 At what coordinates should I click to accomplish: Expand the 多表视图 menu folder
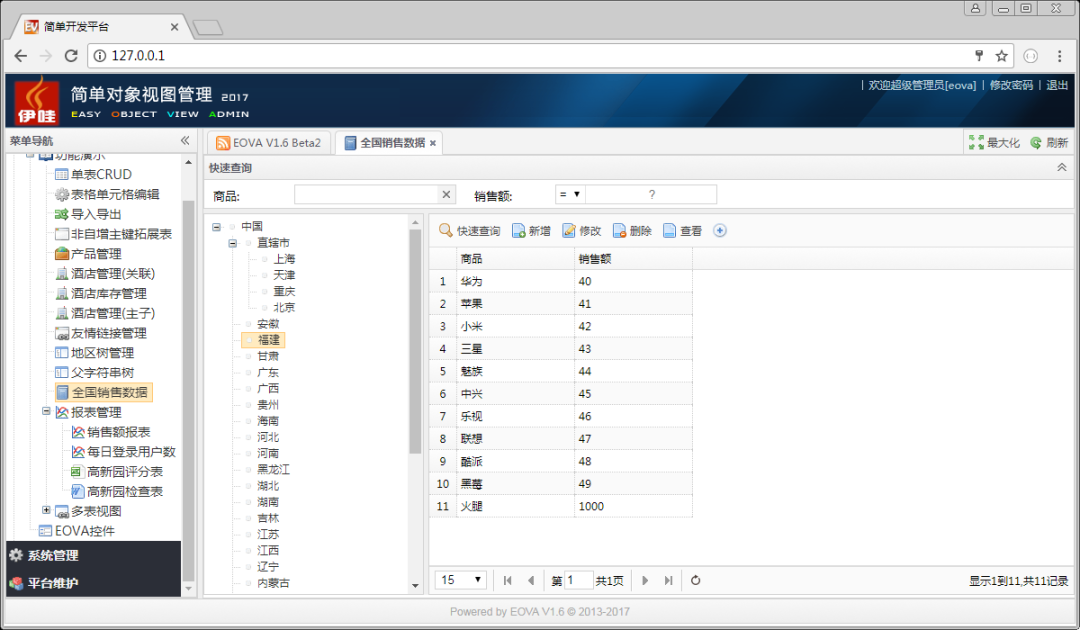[46, 510]
